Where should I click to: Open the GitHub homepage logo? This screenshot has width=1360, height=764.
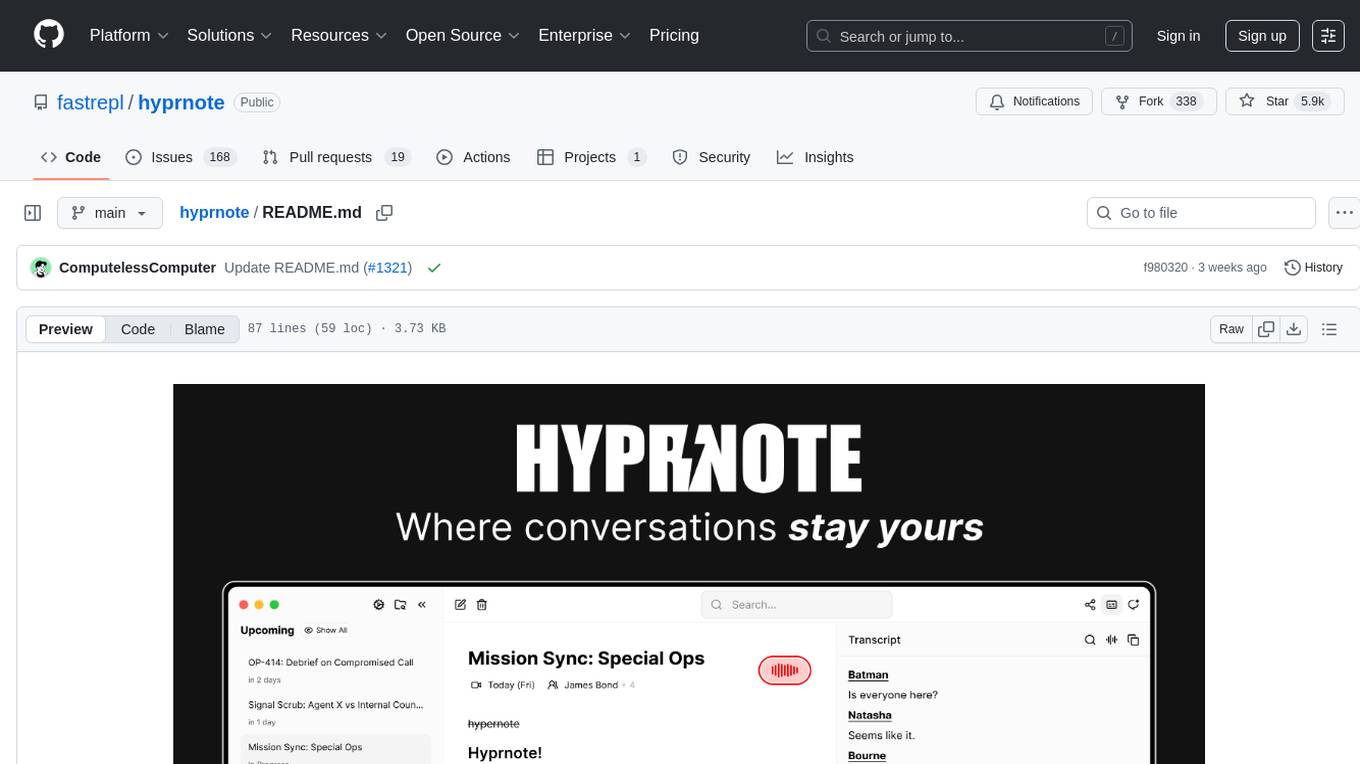tap(49, 35)
